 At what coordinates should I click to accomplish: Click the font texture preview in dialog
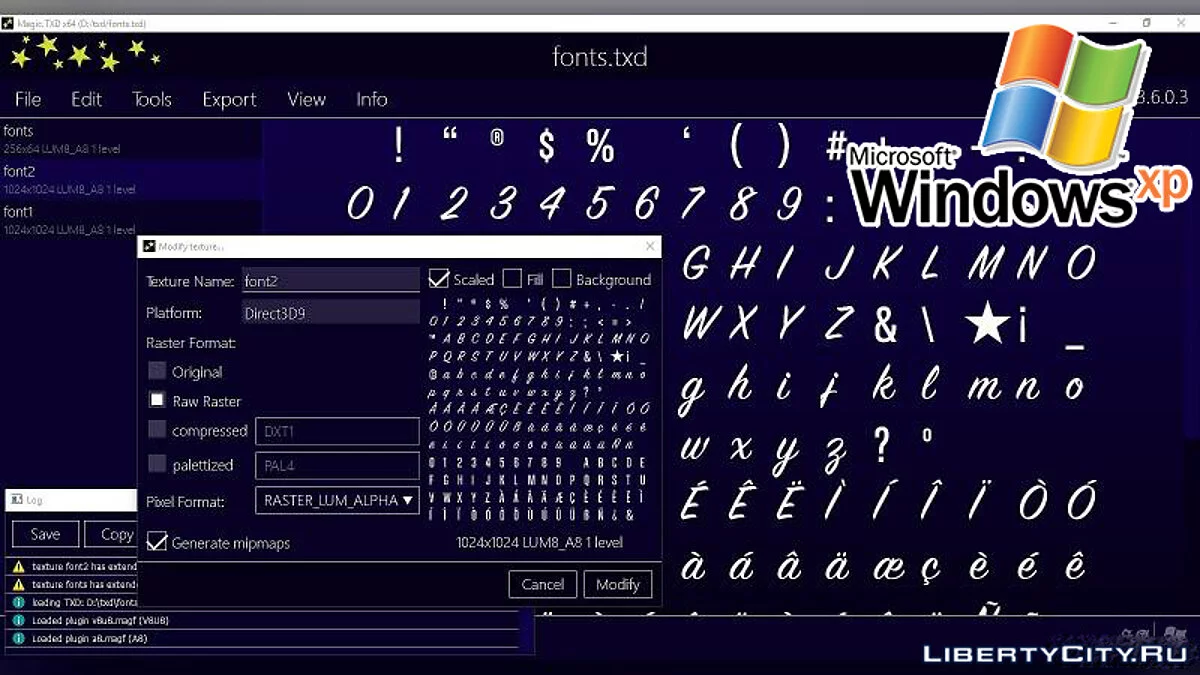539,409
